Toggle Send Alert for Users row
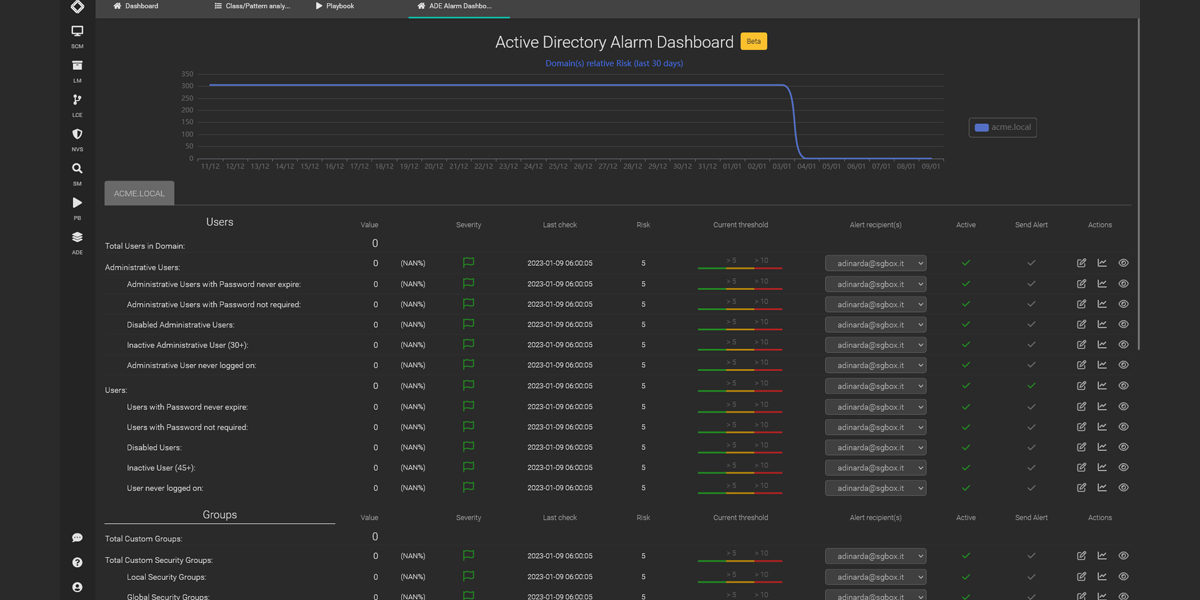This screenshot has width=1200, height=600. point(1031,386)
